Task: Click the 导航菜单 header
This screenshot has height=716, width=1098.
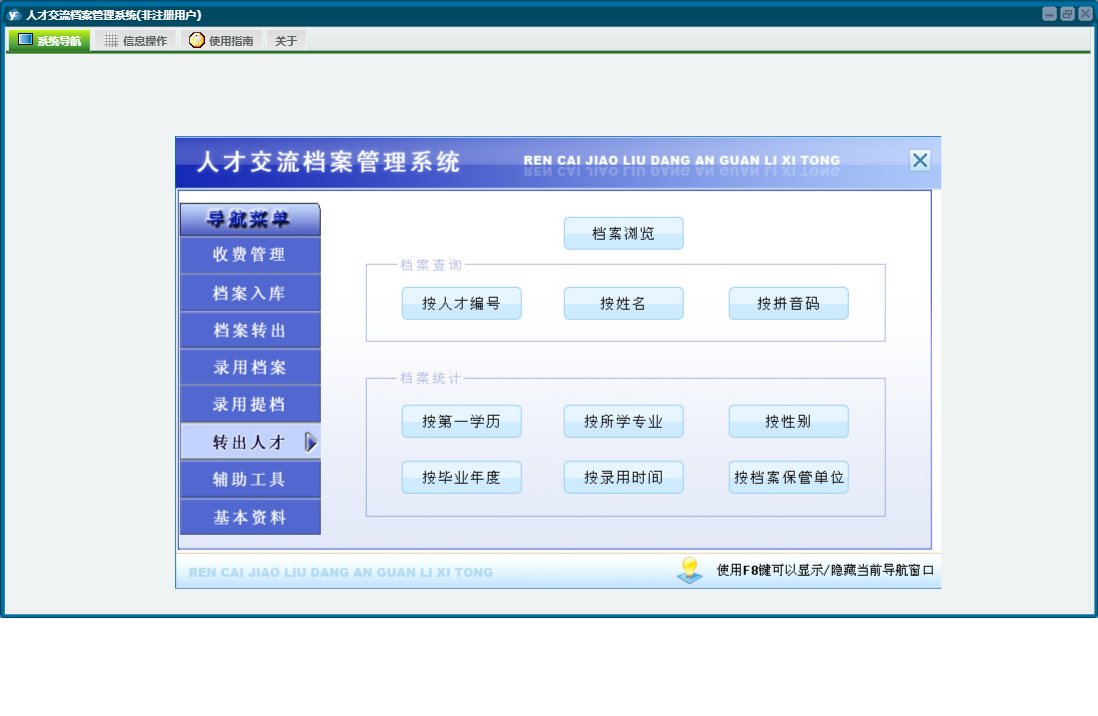Action: point(250,219)
